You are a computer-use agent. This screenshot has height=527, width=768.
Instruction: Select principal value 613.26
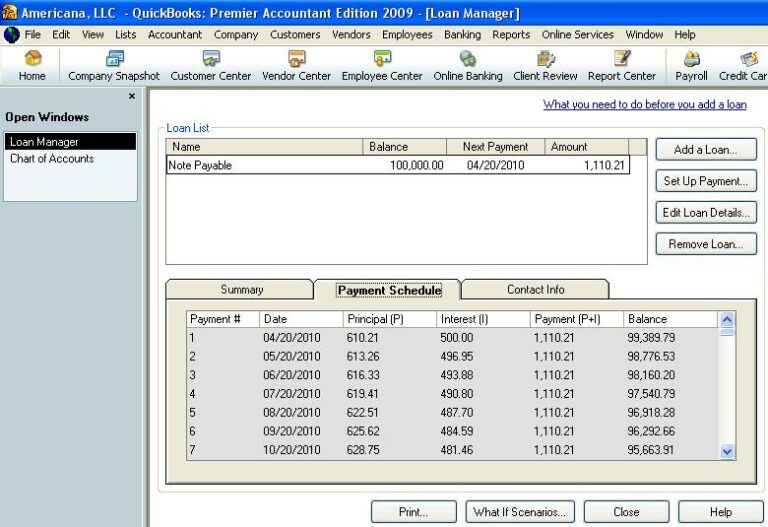pos(363,356)
